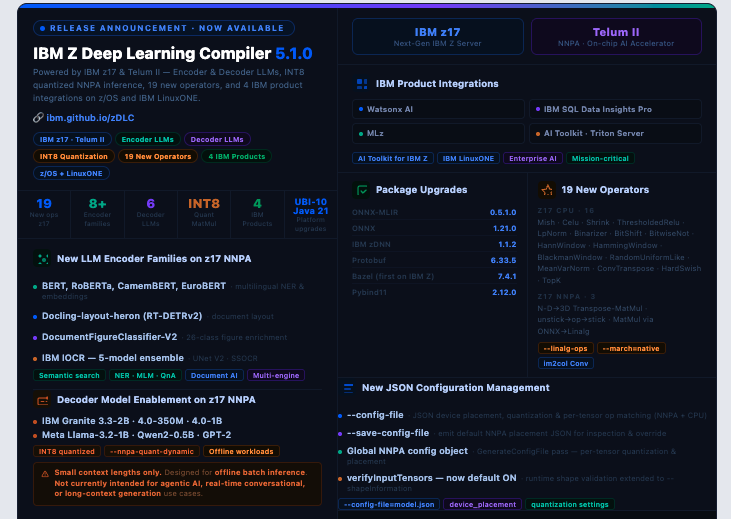731x519 pixels.
Task: Click the 'INT8 Quantization' tag
Action: 74,156
